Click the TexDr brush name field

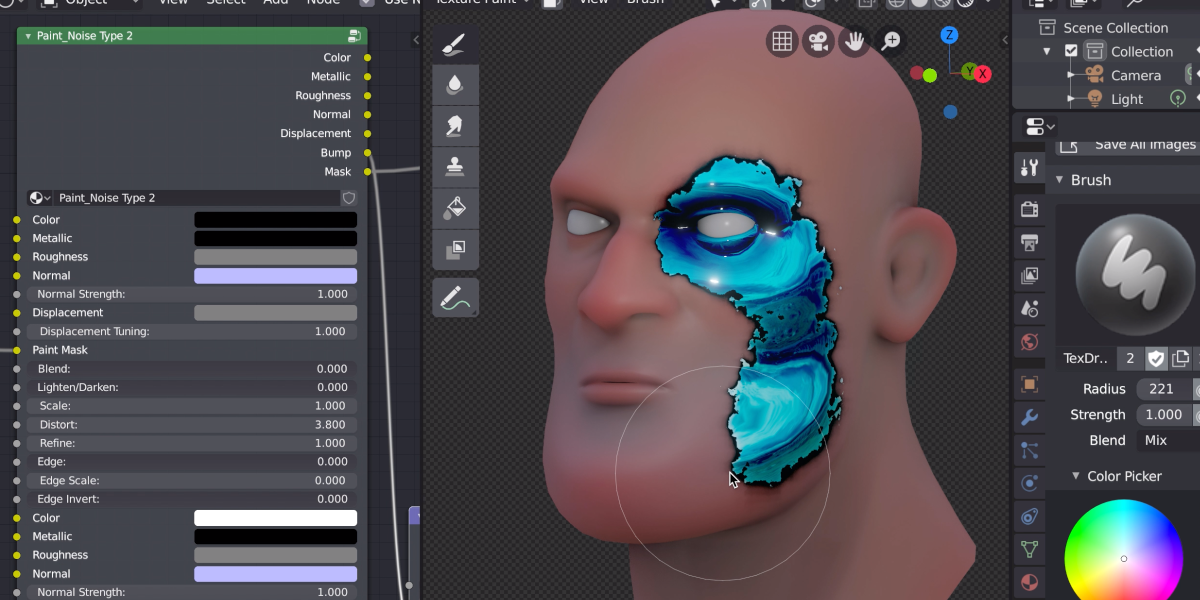pos(1088,358)
